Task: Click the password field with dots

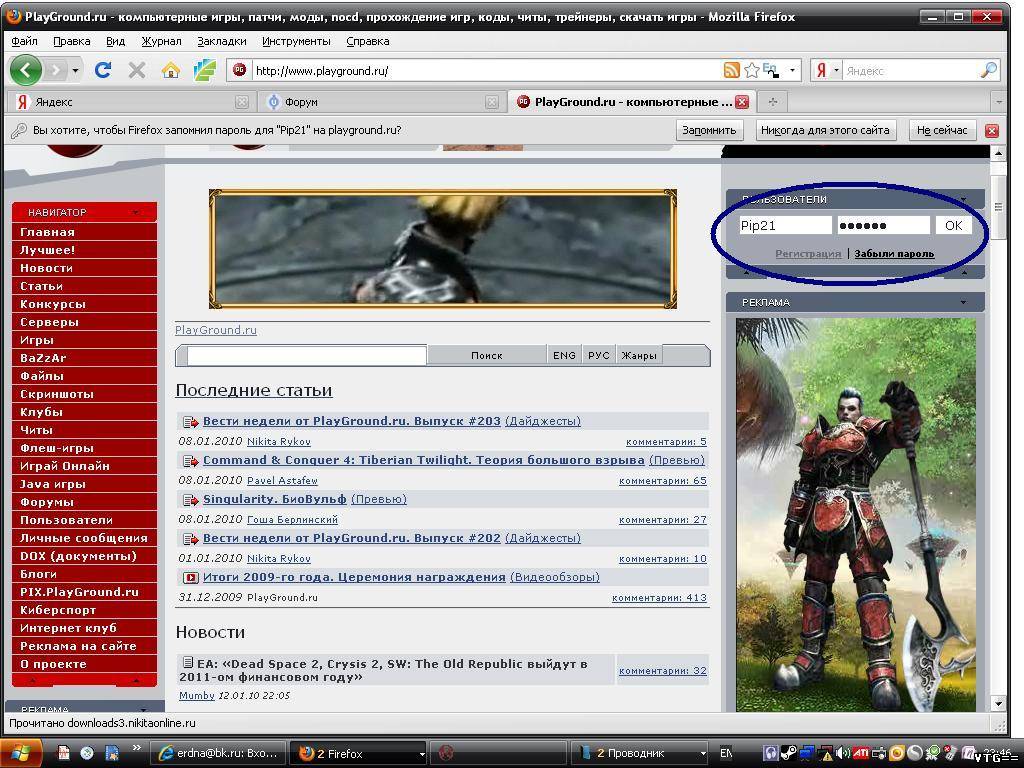Action: [883, 225]
